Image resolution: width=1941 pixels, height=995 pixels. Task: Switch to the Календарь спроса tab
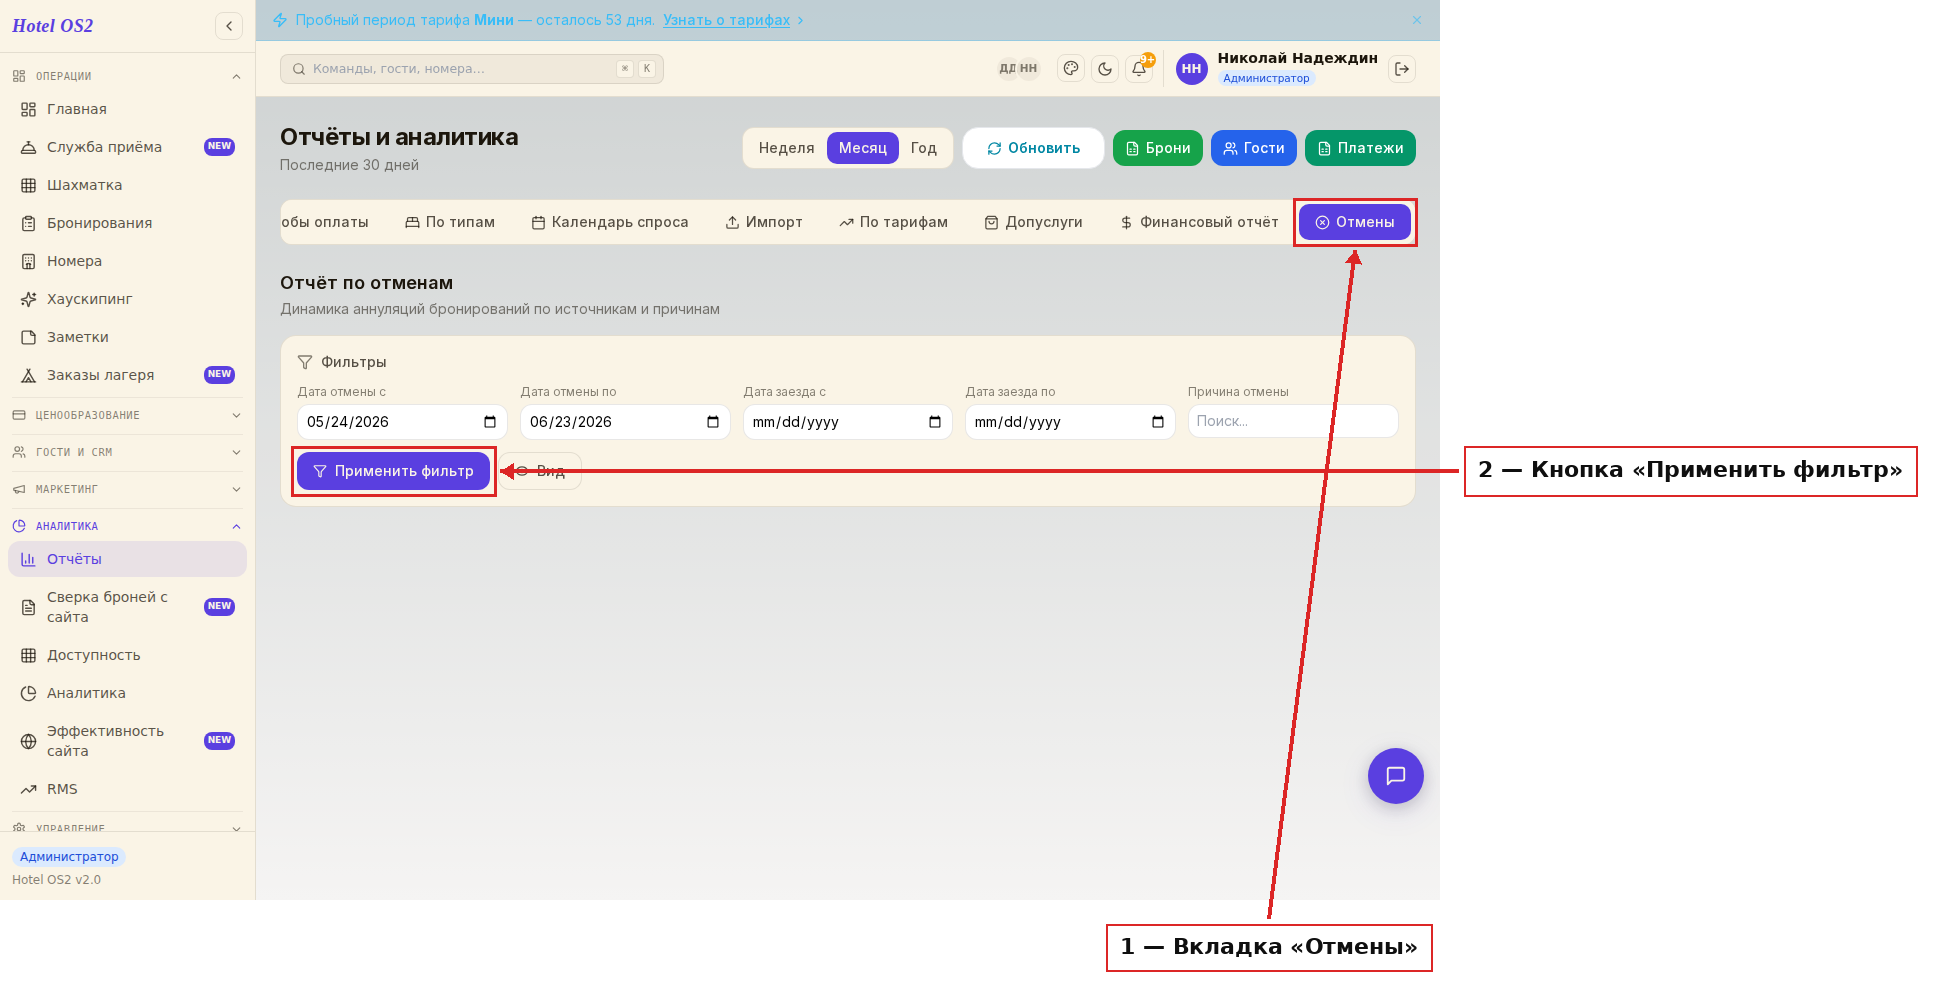point(610,222)
